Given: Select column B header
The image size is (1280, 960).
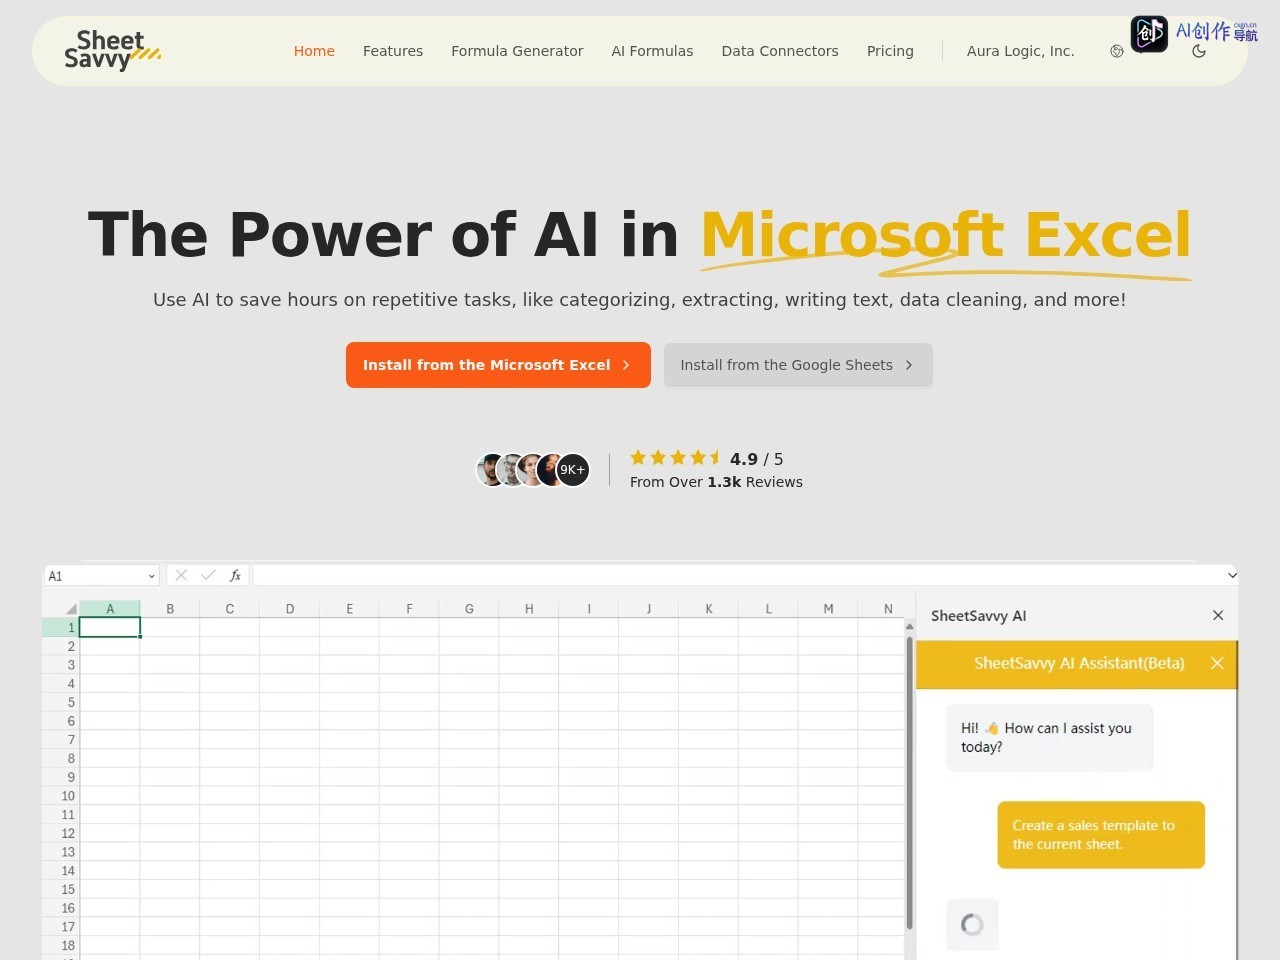Looking at the screenshot, I should point(170,609).
